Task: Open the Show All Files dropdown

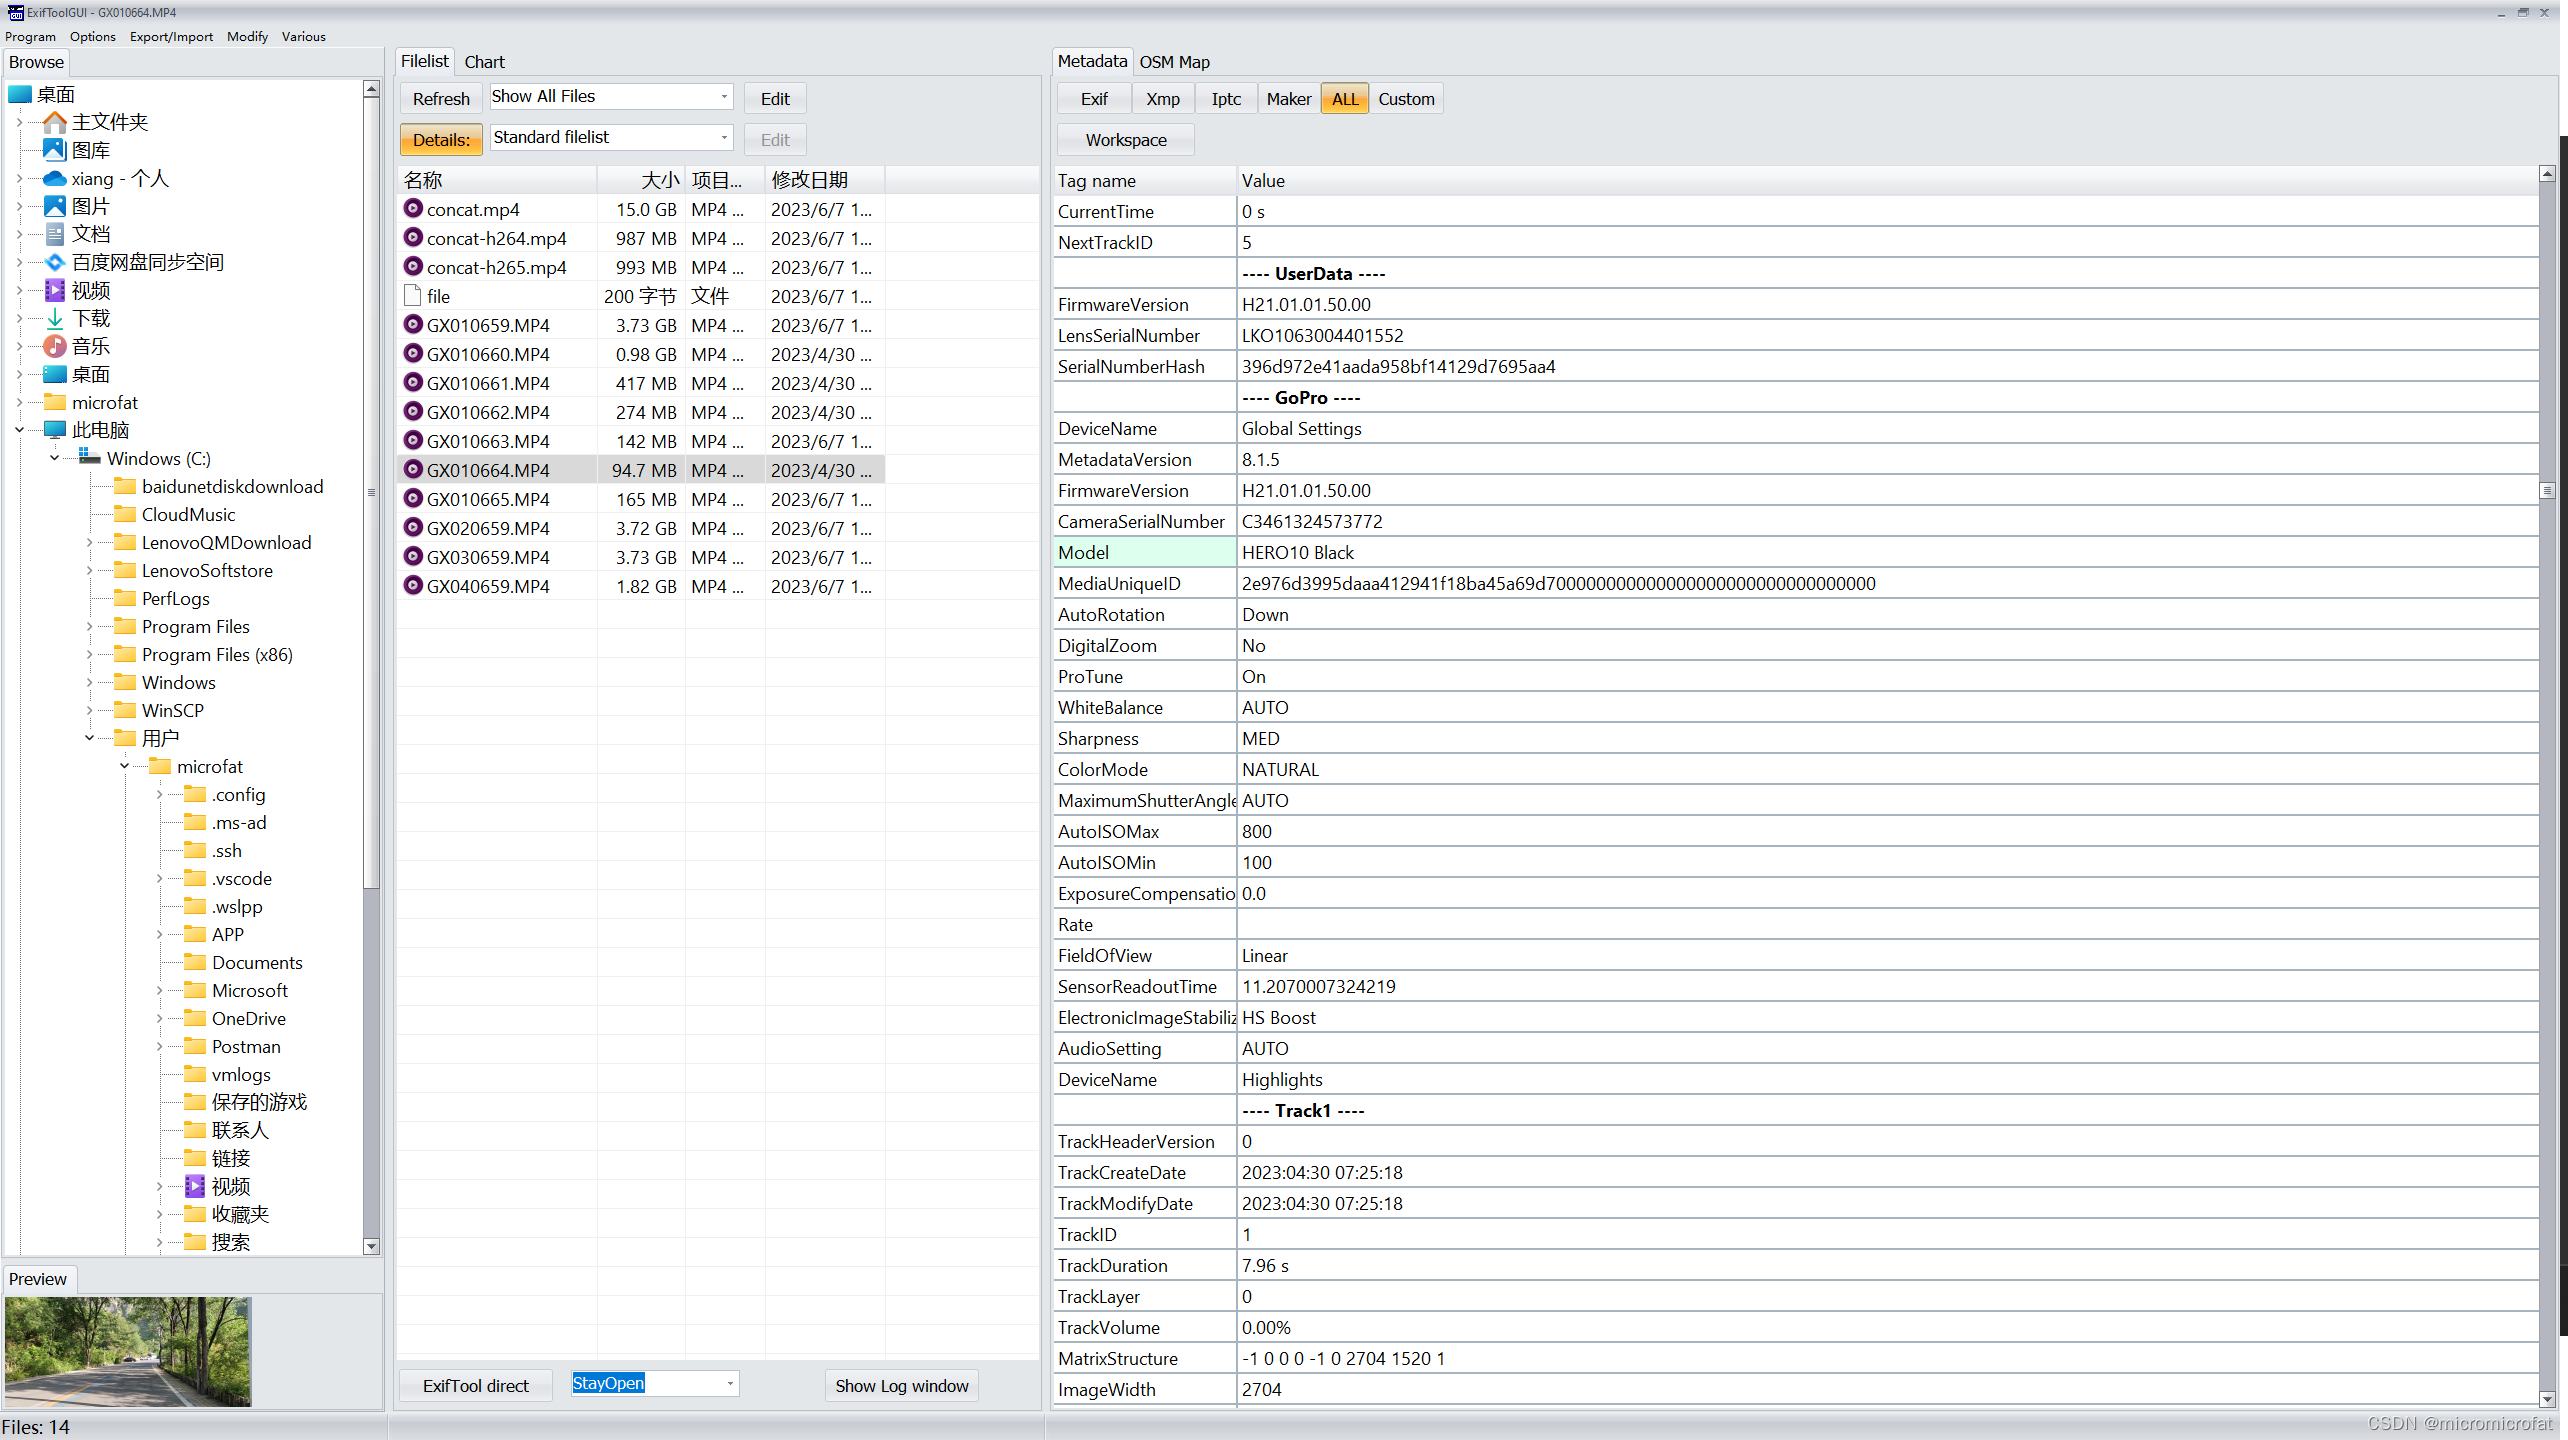Action: 724,97
